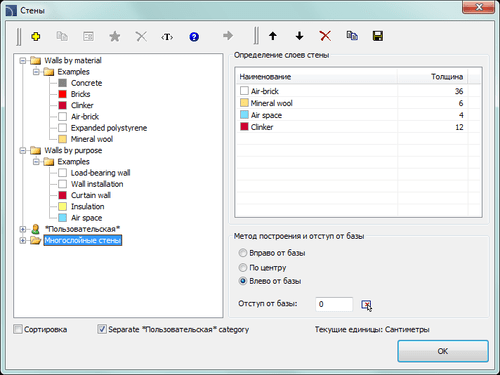The width and height of the screenshot is (500, 375).
Task: Click thickness value 6
Action: click(x=461, y=103)
